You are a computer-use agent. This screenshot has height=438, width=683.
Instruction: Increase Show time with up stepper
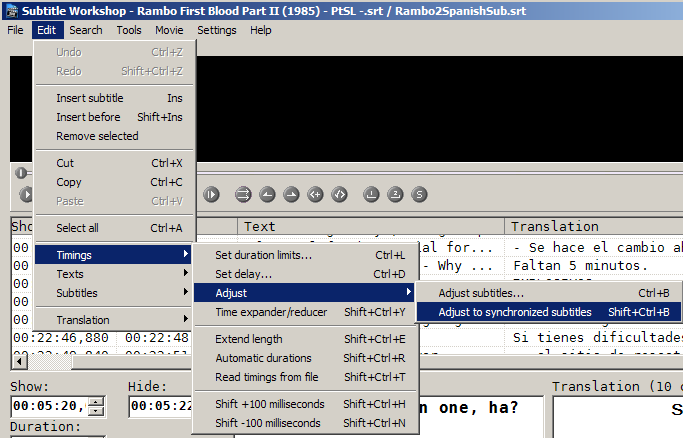click(96, 401)
